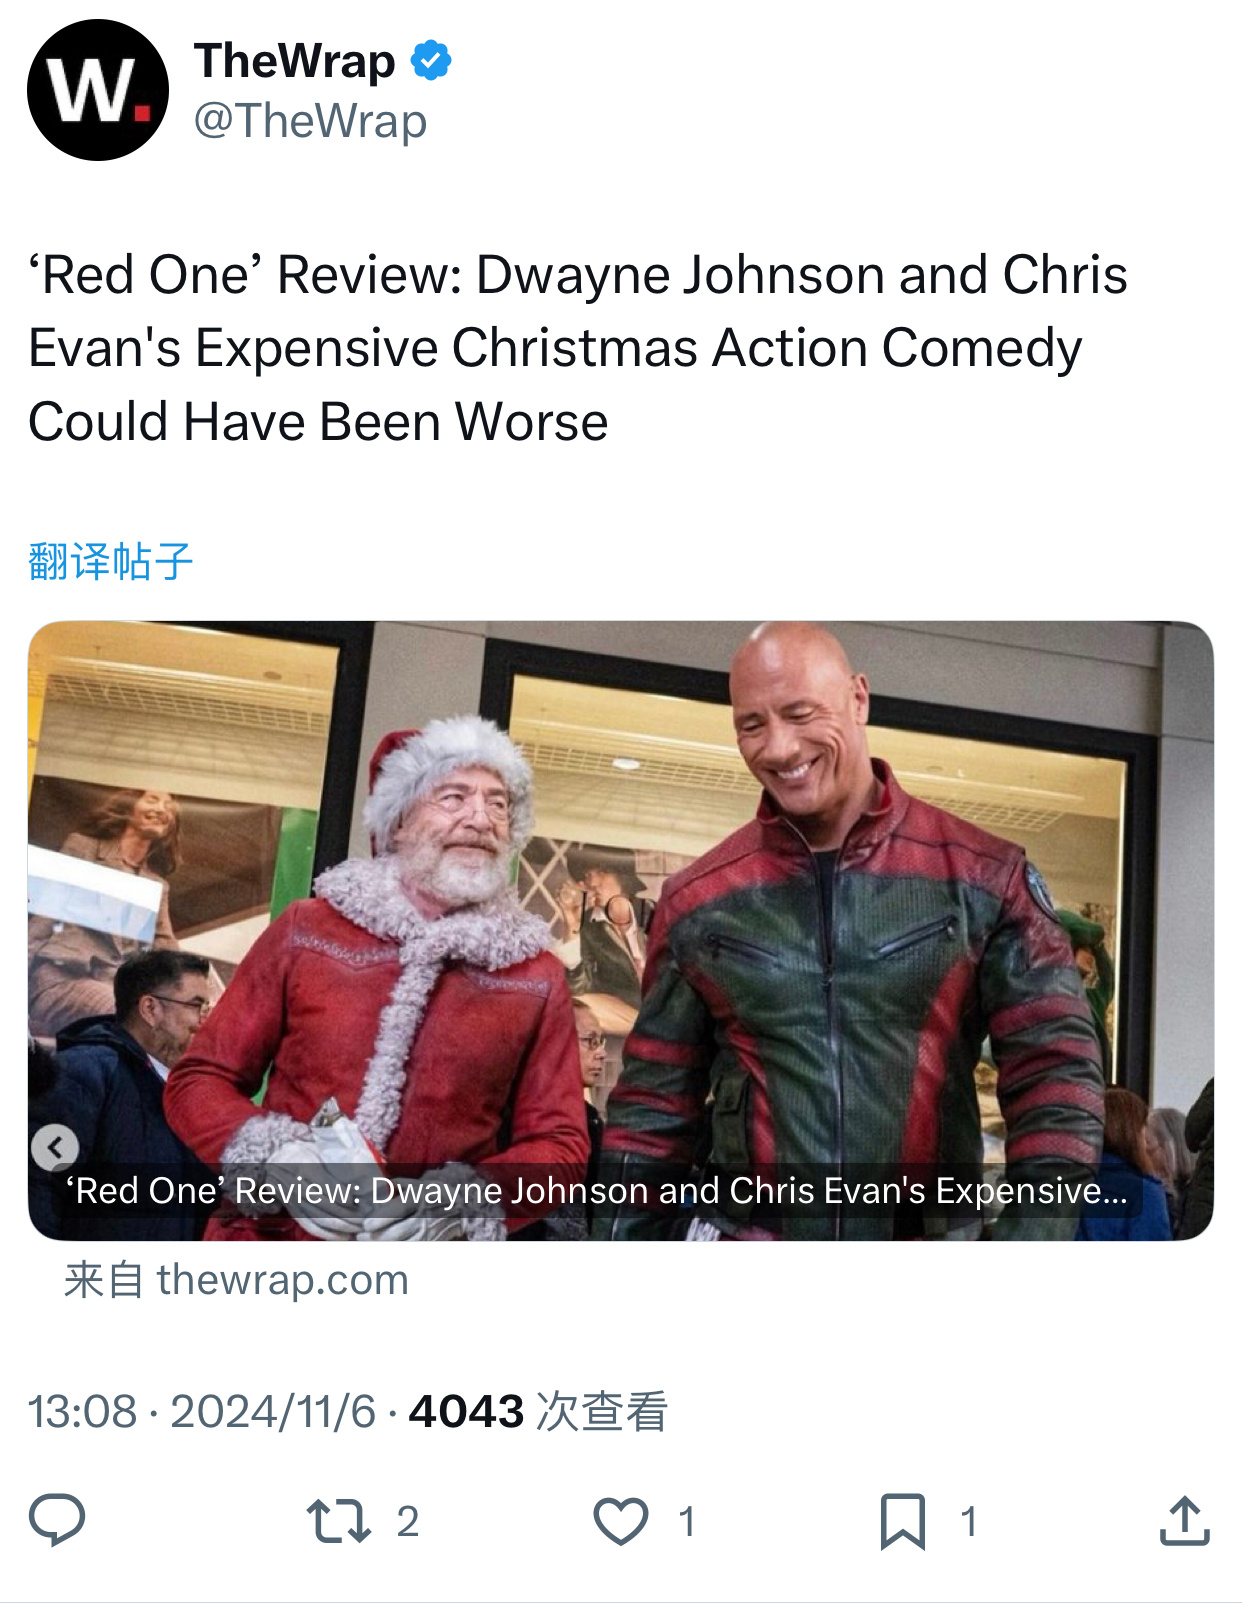
Task: Open TheWrap display name
Action: [295, 61]
